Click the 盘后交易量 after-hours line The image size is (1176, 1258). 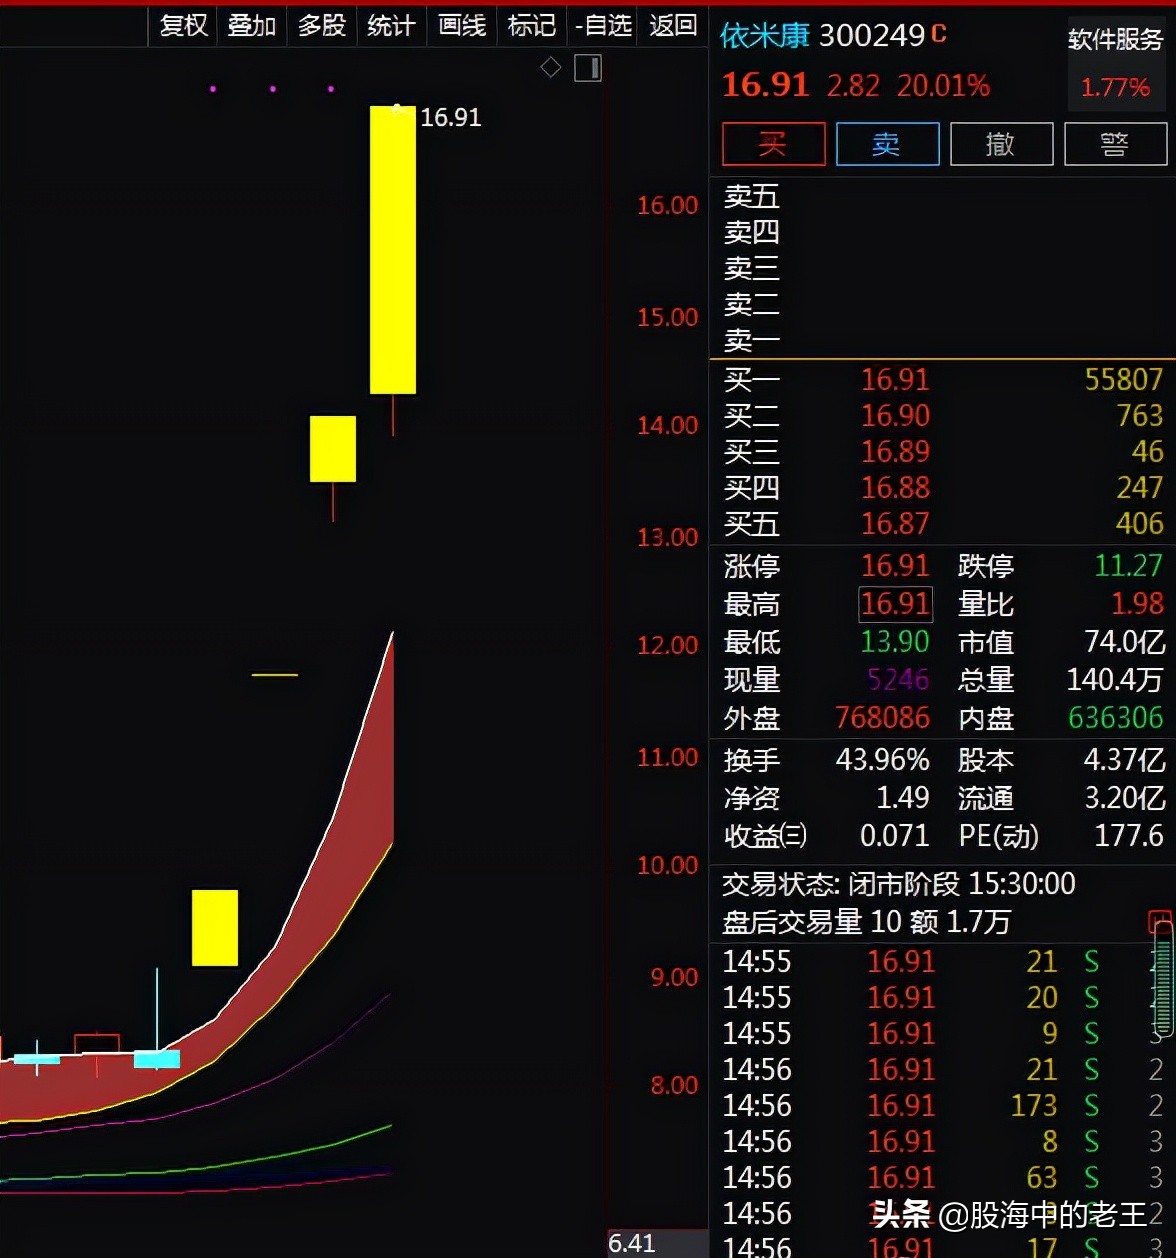(x=866, y=922)
